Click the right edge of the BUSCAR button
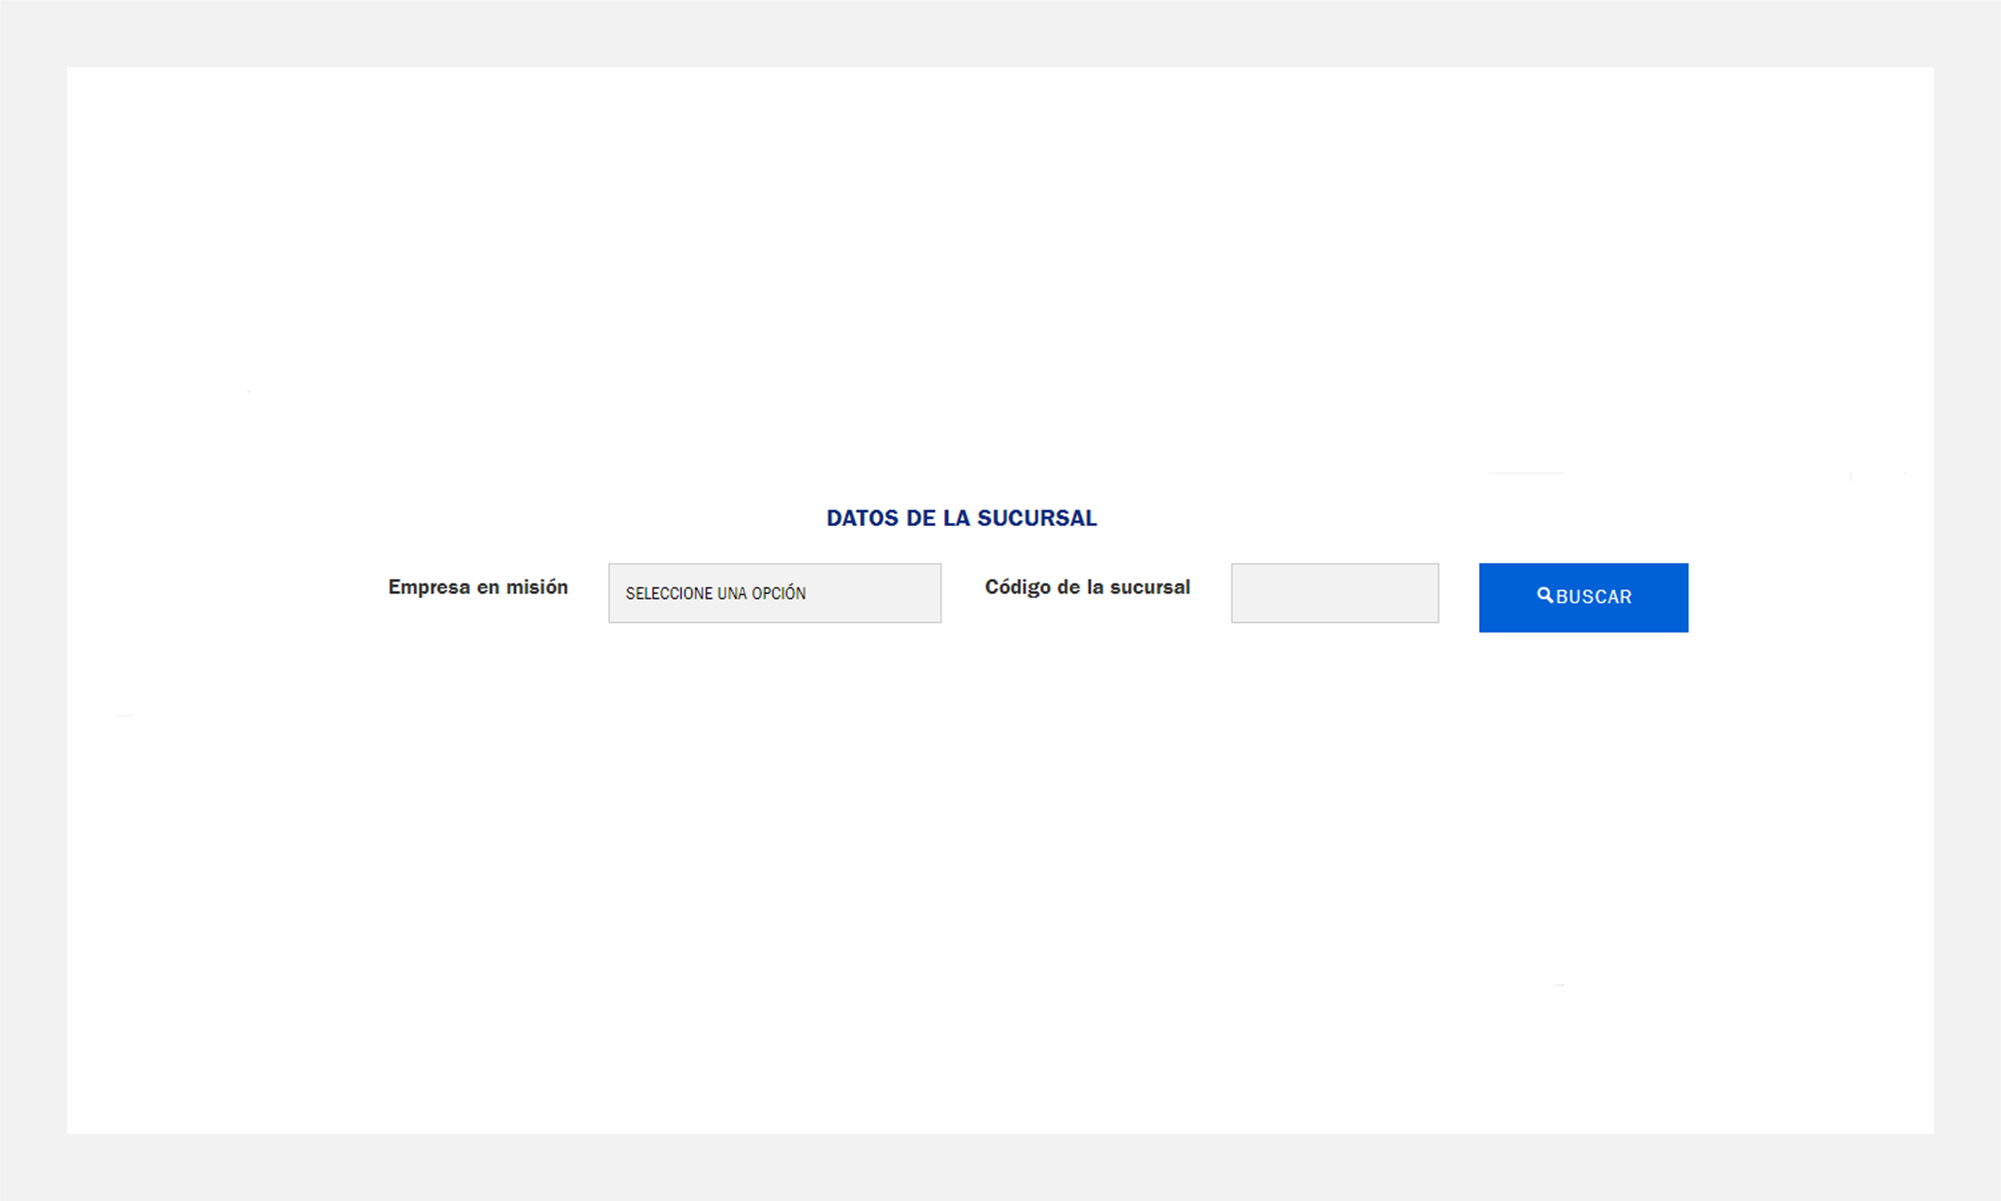Image resolution: width=2001 pixels, height=1201 pixels. (x=1680, y=597)
